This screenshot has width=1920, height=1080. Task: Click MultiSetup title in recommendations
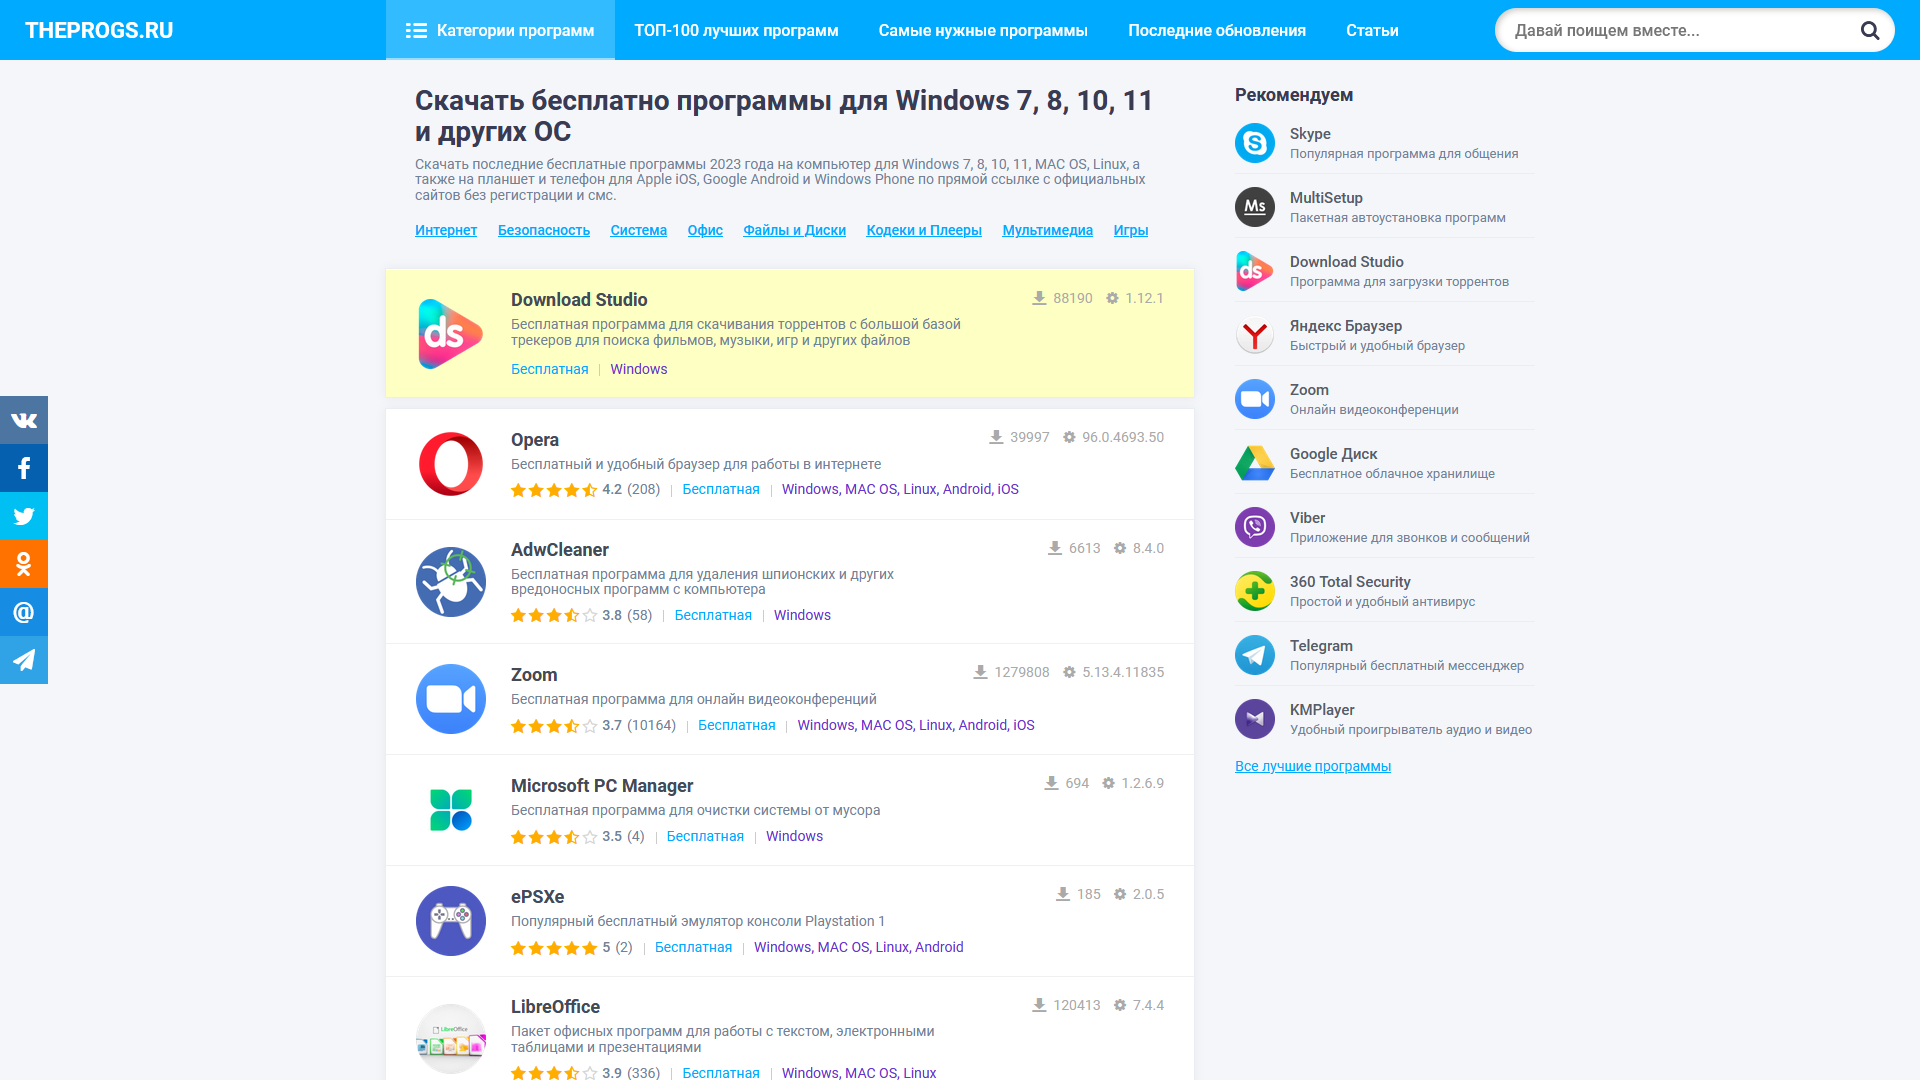(1326, 198)
